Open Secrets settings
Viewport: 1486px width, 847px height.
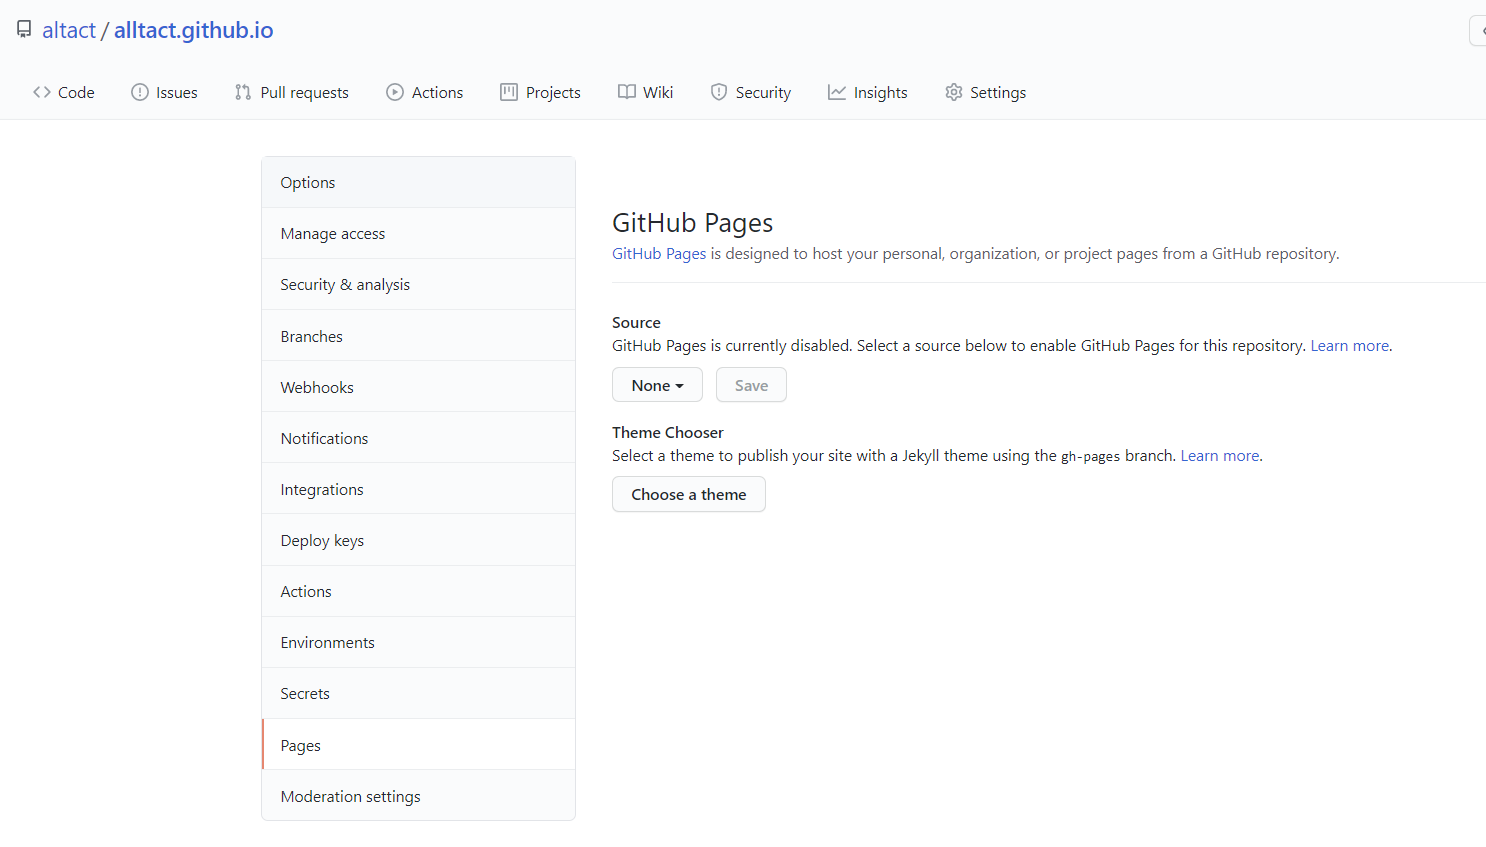[x=418, y=693]
